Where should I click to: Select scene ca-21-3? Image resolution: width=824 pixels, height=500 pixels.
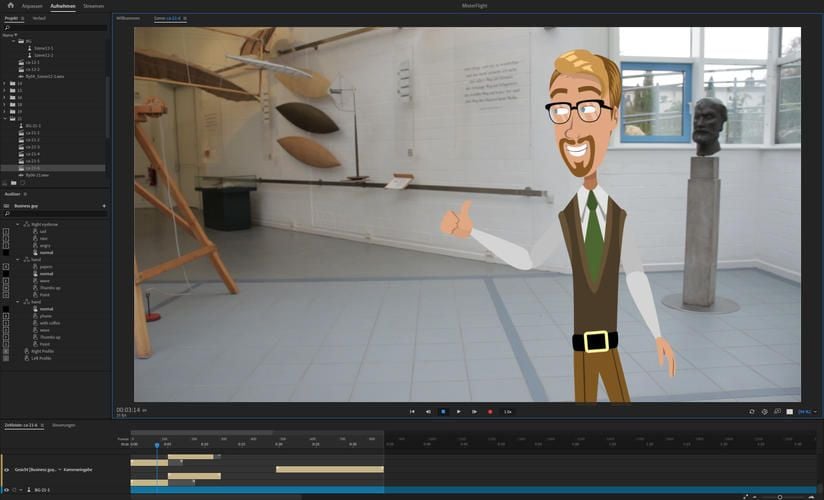coord(33,147)
